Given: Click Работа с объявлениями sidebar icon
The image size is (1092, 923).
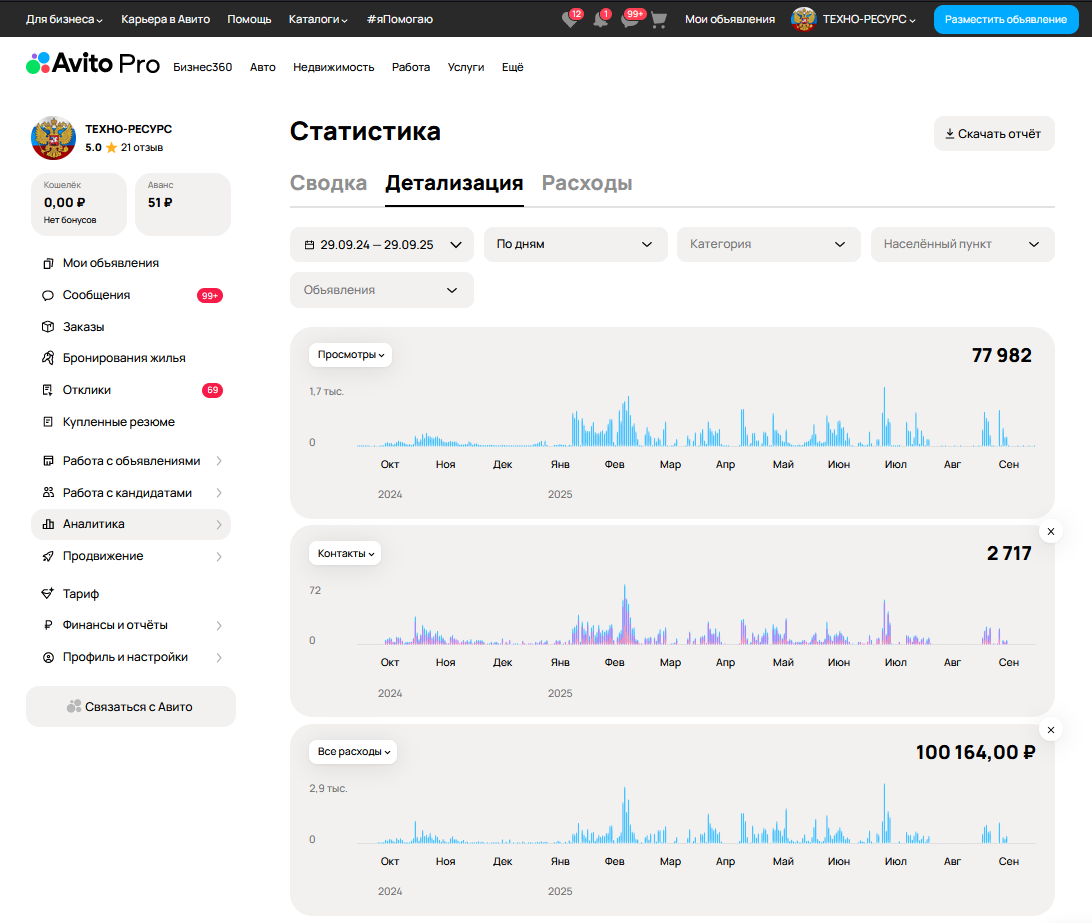Looking at the screenshot, I should 48,461.
